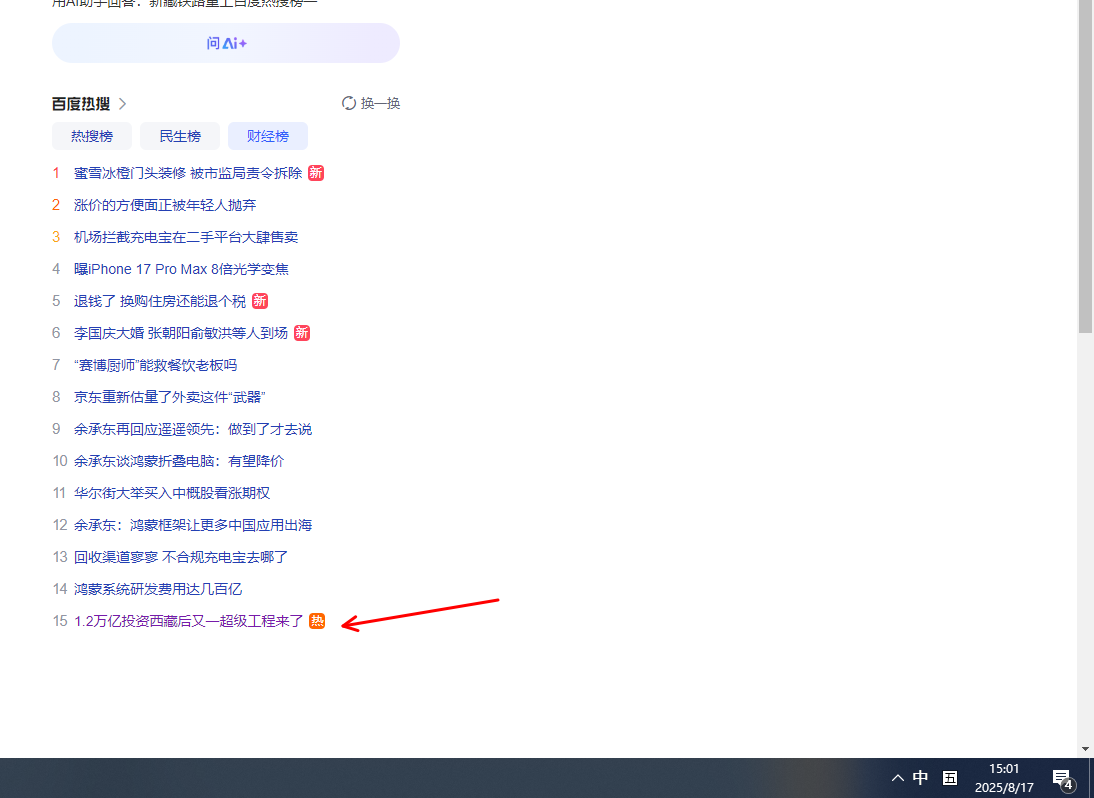Open 回收渠道寥寥 不合规充电宝去哪了 item
1094x798 pixels.
[x=181, y=558]
